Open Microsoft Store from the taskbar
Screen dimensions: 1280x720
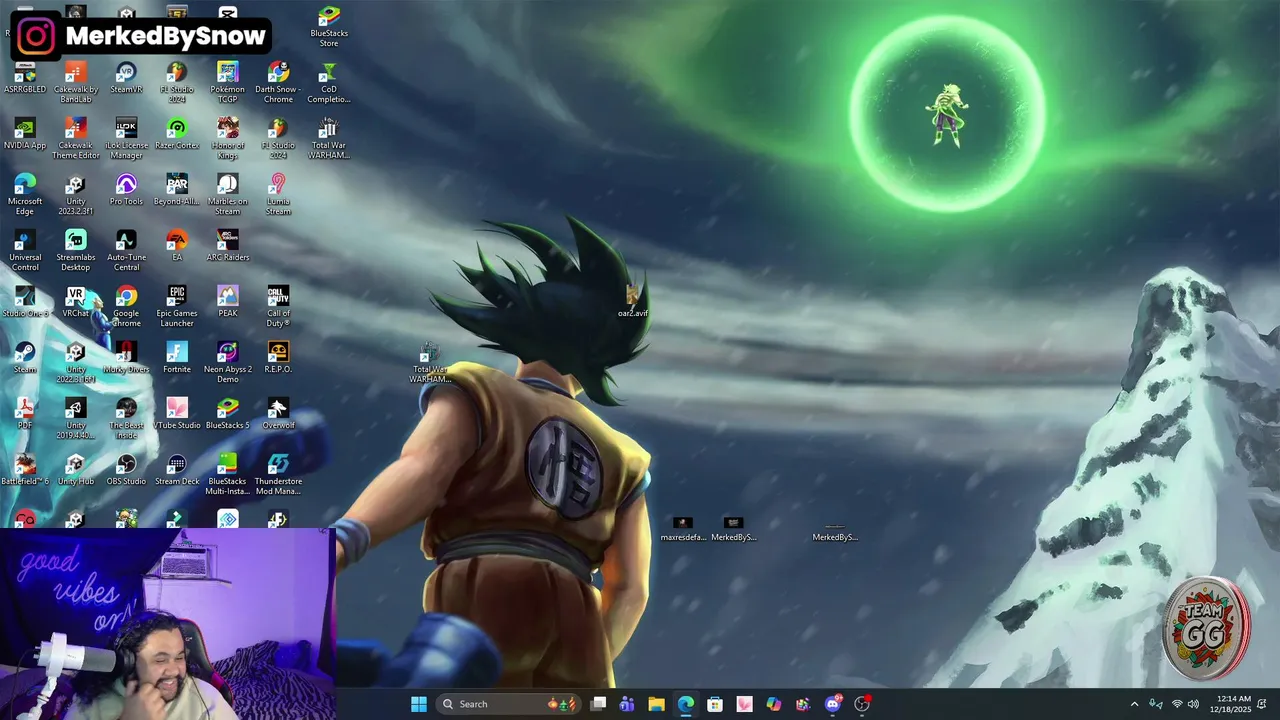(x=715, y=704)
